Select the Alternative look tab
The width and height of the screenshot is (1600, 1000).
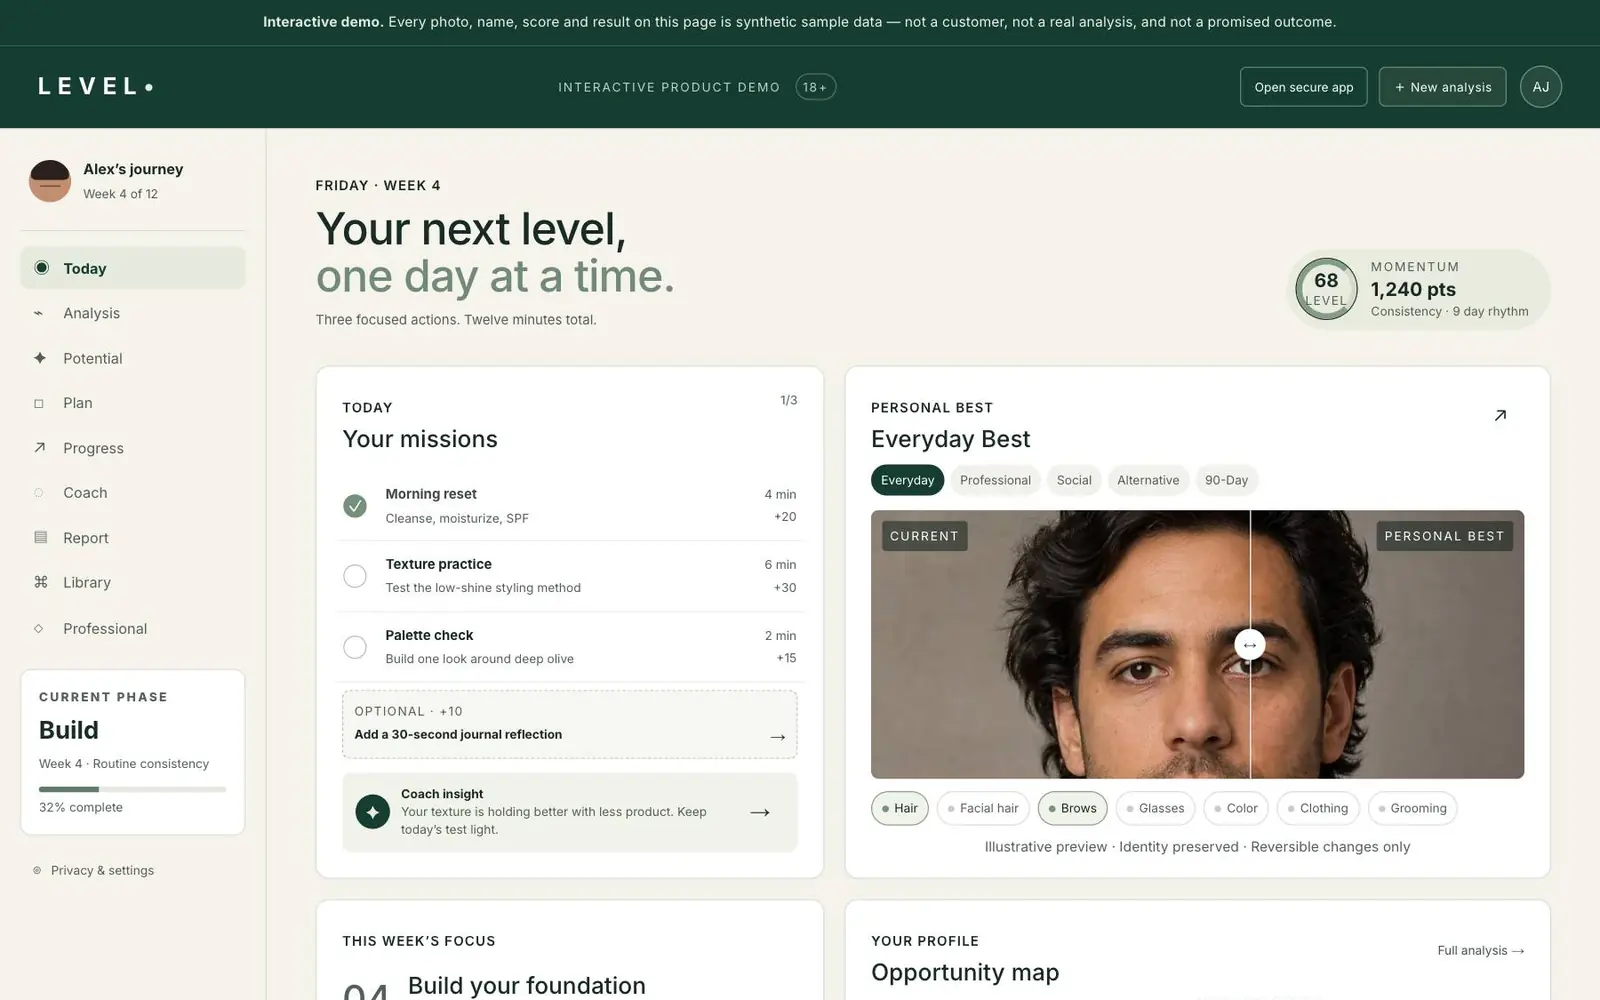coord(1148,480)
